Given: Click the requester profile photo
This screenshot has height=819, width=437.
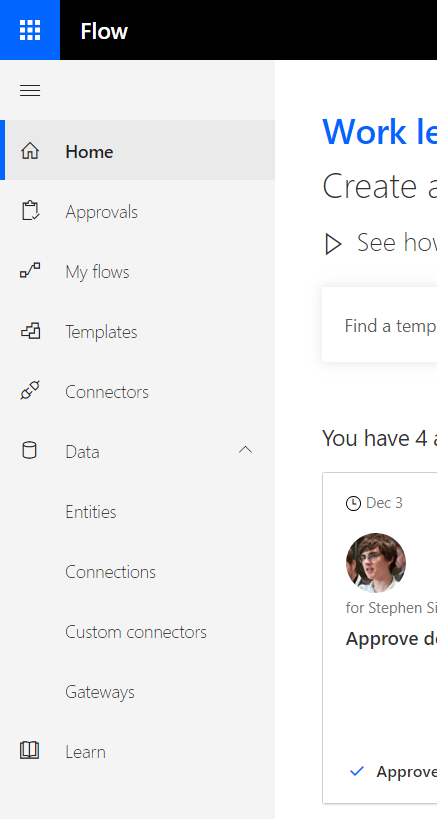Looking at the screenshot, I should click(375, 563).
